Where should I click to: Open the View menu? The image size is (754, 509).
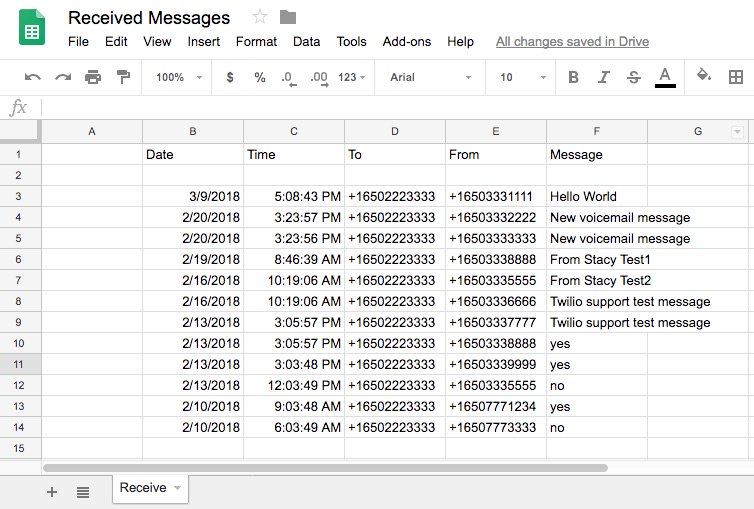157,42
